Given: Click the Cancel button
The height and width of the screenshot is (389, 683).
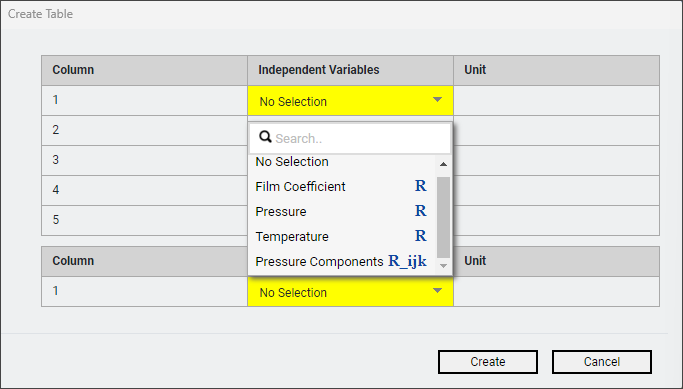Looking at the screenshot, I should click(602, 362).
